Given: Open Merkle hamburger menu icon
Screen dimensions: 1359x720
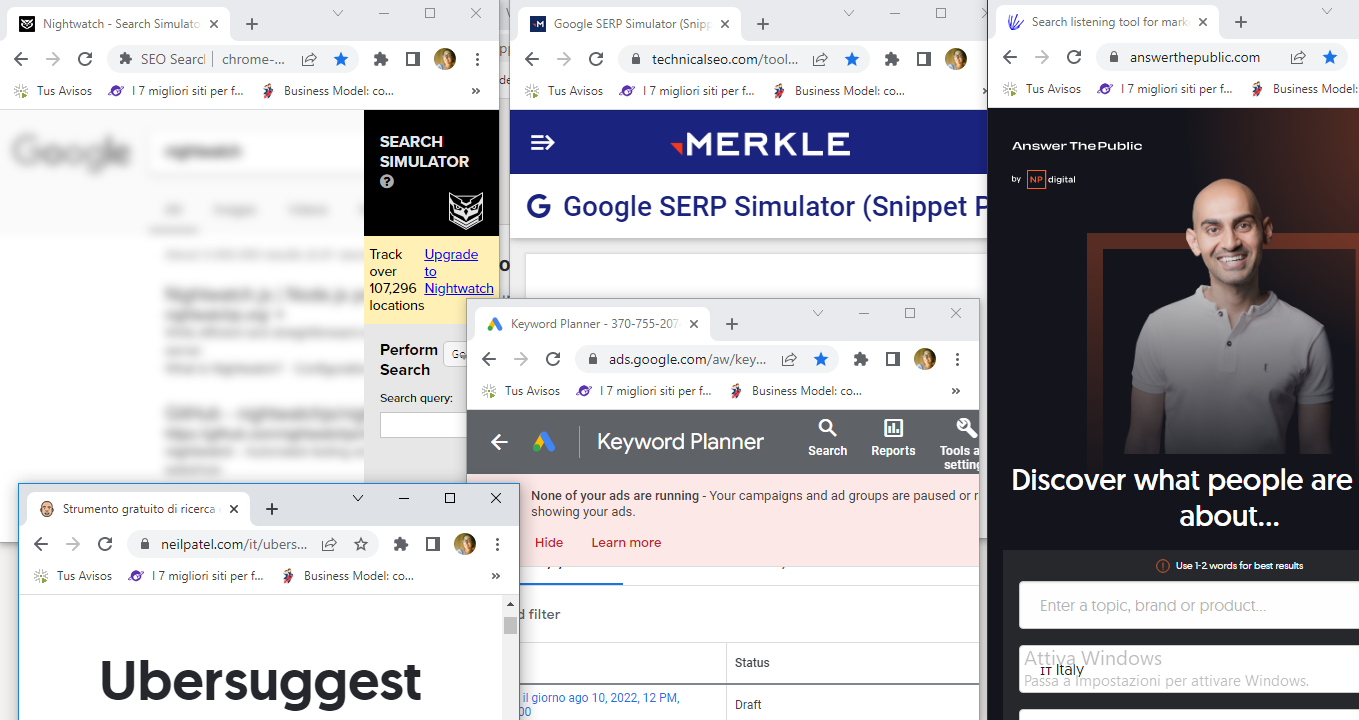Looking at the screenshot, I should pos(542,143).
